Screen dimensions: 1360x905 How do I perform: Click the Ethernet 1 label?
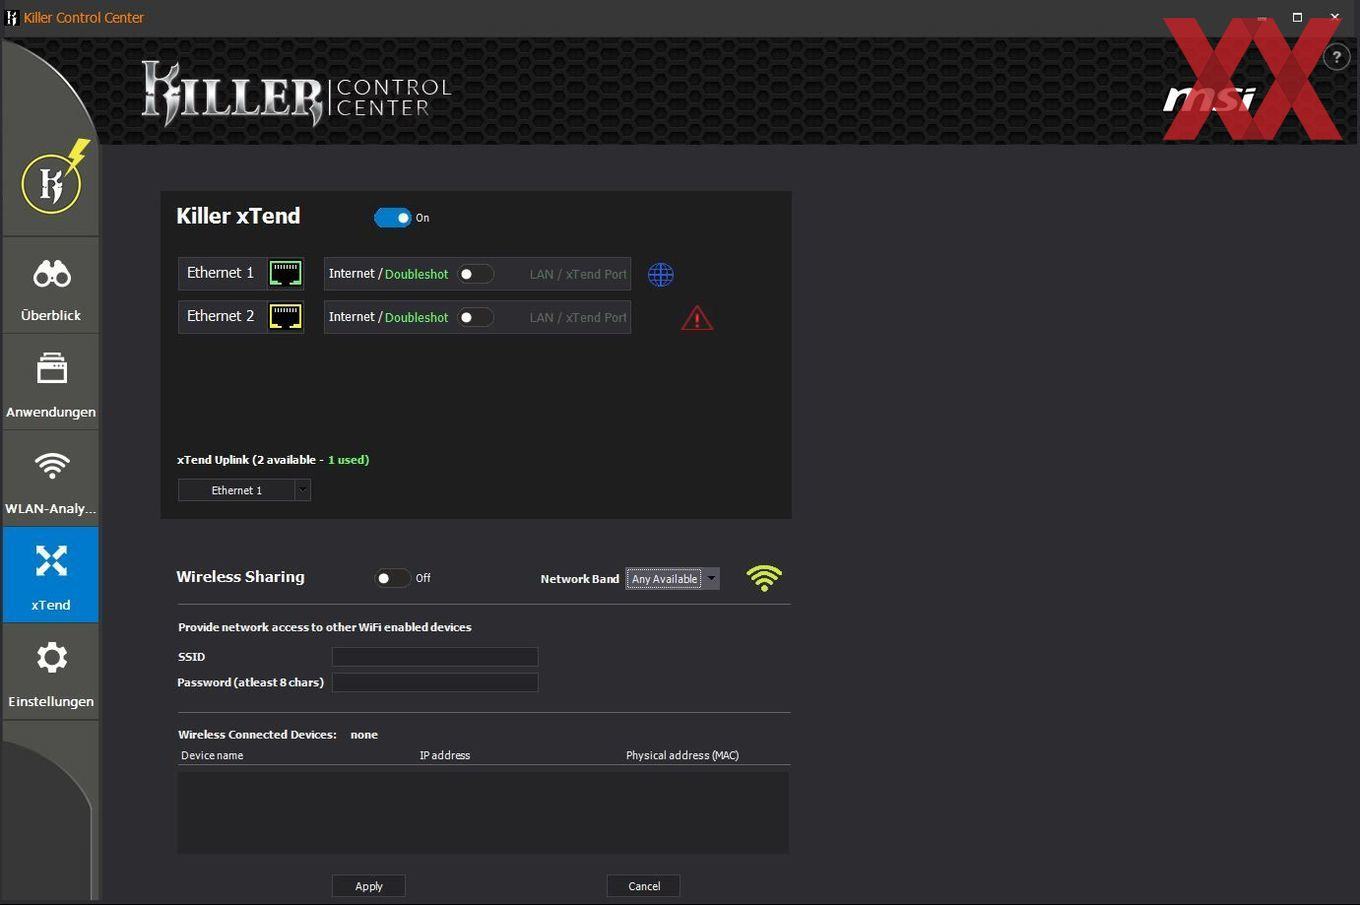click(x=220, y=273)
